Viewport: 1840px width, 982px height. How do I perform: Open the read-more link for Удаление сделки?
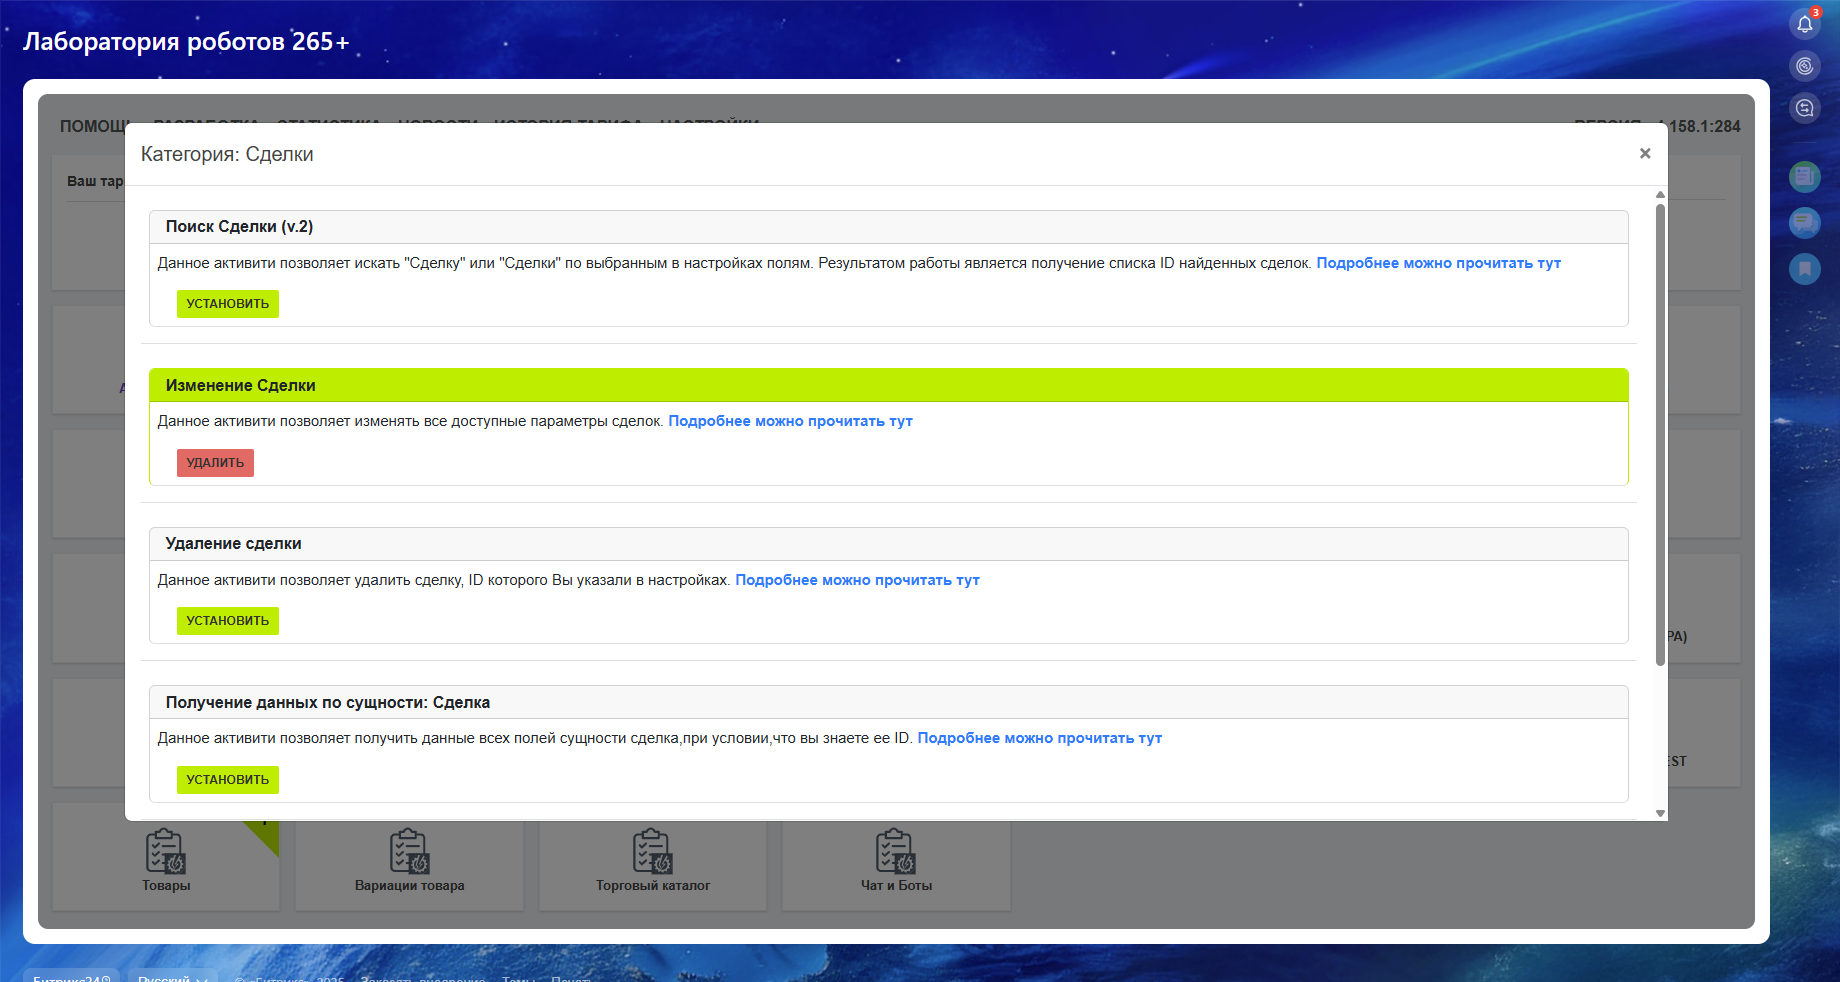[857, 580]
